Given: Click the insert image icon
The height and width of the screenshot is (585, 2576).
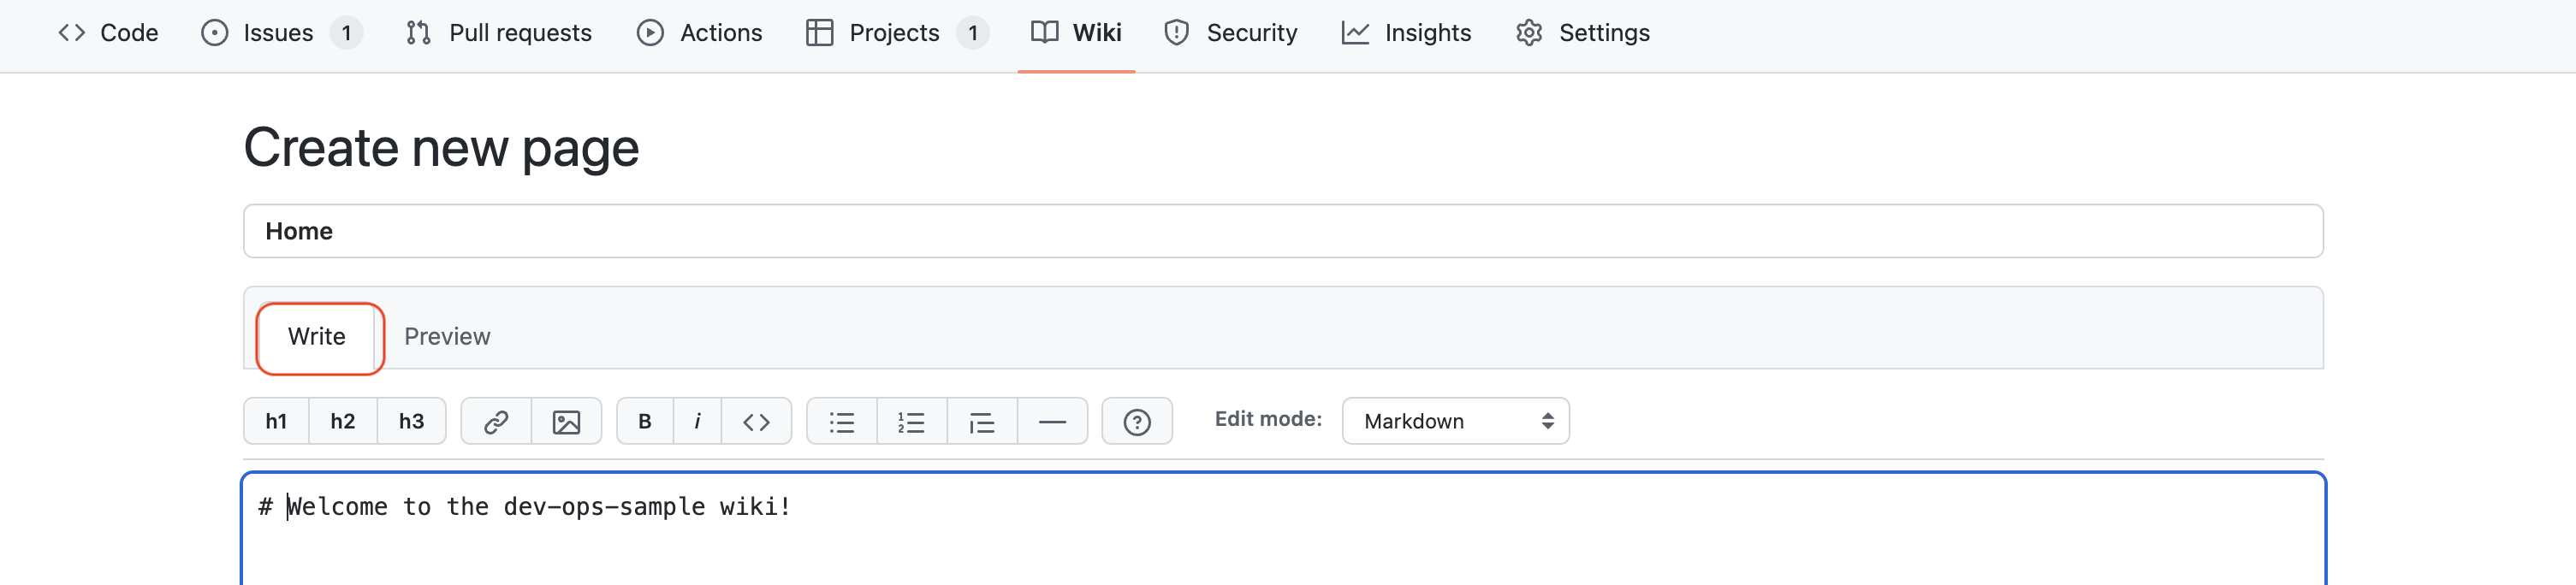Looking at the screenshot, I should (566, 421).
